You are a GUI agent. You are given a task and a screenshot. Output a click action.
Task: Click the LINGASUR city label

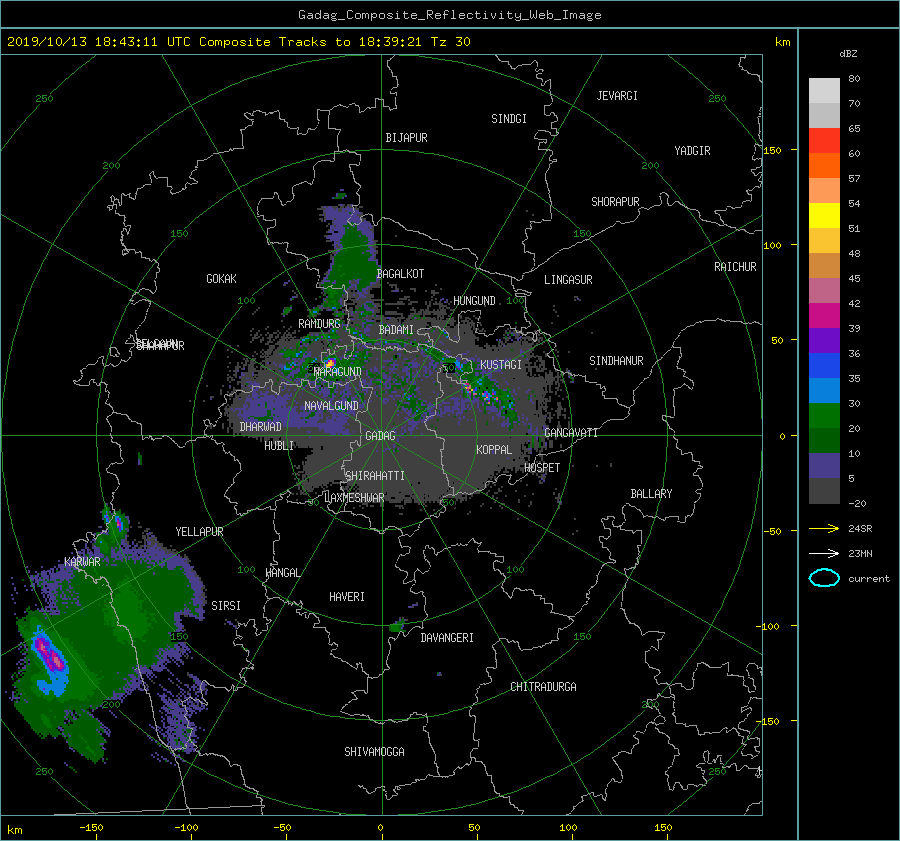click(568, 280)
